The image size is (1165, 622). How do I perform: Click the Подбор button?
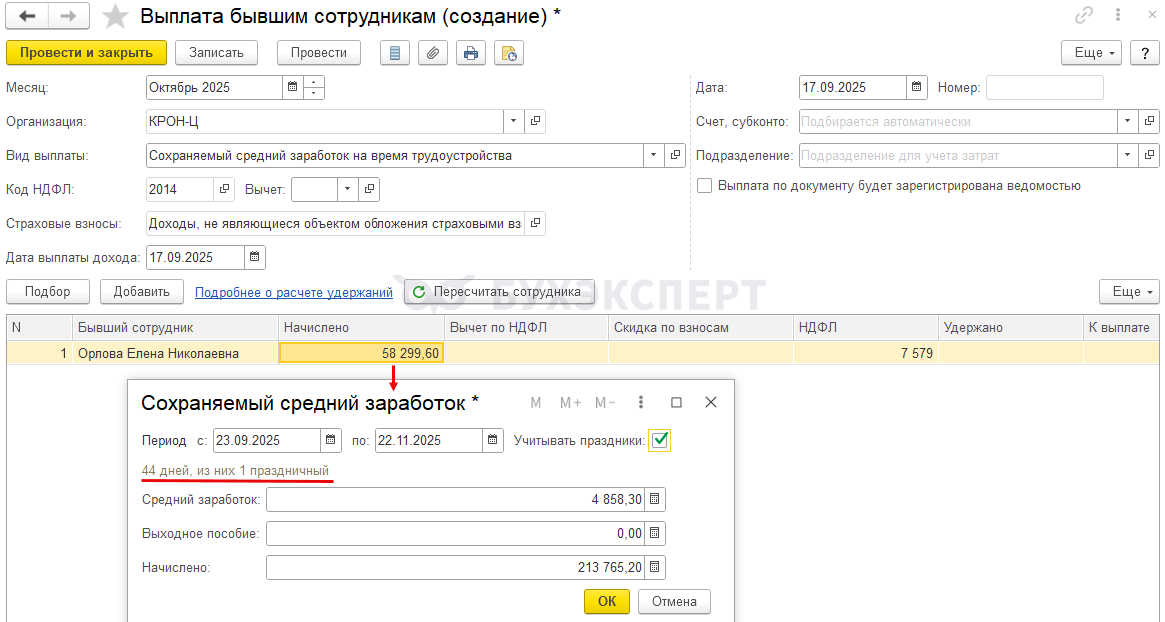[48, 291]
